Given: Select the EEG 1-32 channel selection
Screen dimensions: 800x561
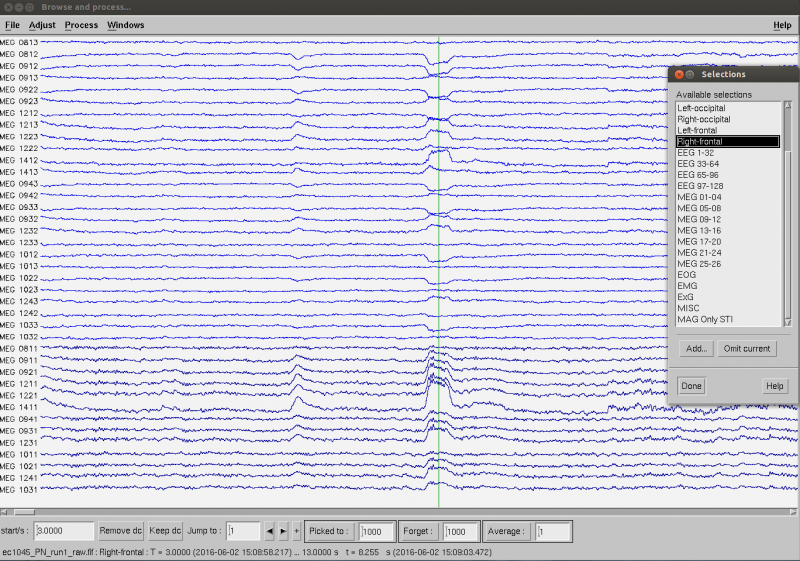Looking at the screenshot, I should pos(695,153).
